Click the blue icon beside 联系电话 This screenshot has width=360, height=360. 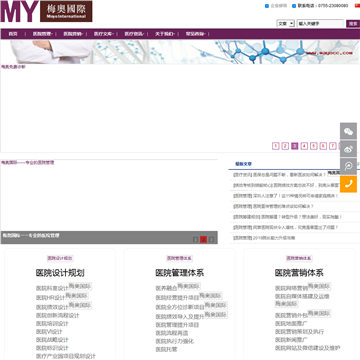click(294, 6)
